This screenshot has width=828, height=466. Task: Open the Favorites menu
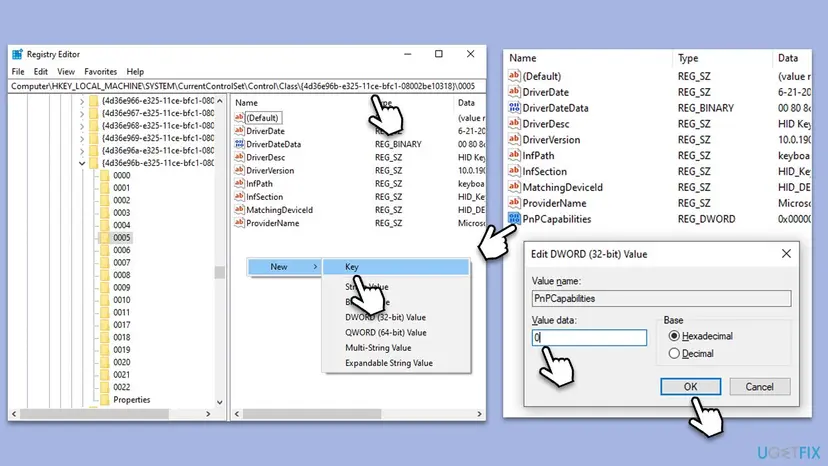100,71
